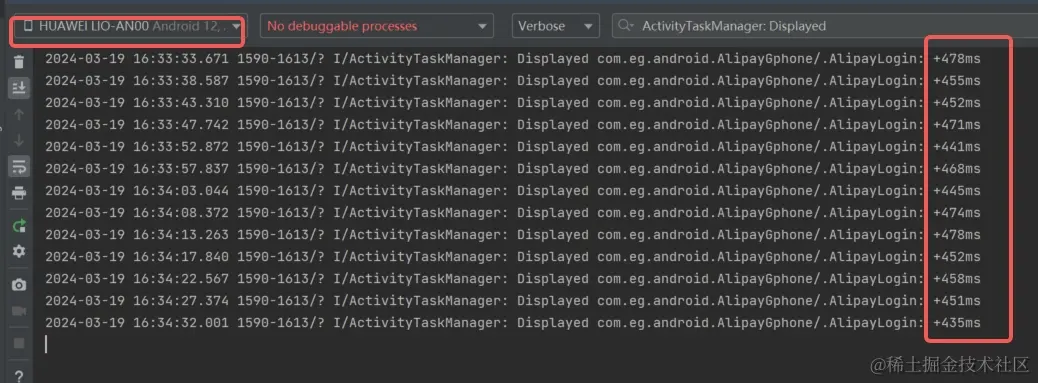
Task: Click the print icon in Logcat sidebar
Action: 19,193
